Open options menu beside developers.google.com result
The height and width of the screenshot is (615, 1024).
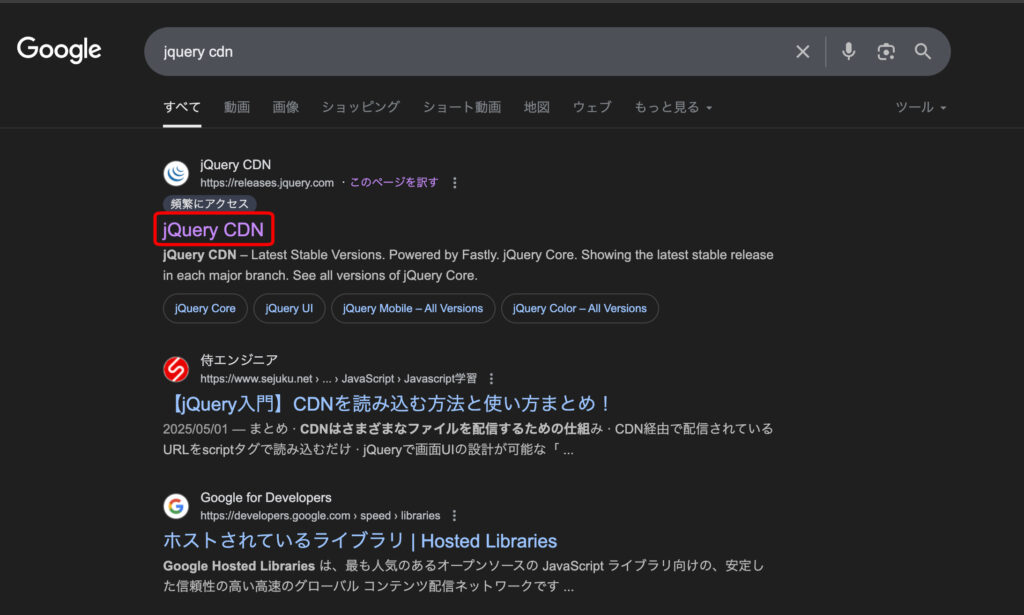pyautogui.click(x=455, y=516)
